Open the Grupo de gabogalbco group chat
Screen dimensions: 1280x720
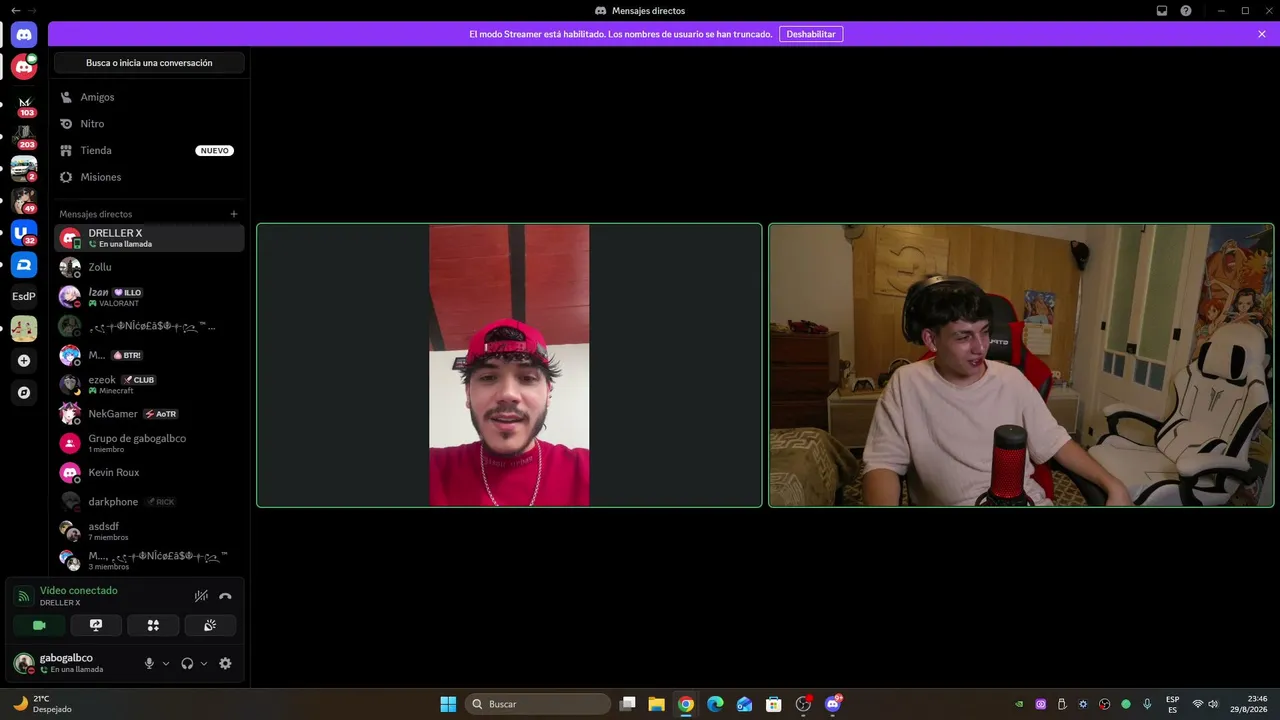click(x=149, y=443)
